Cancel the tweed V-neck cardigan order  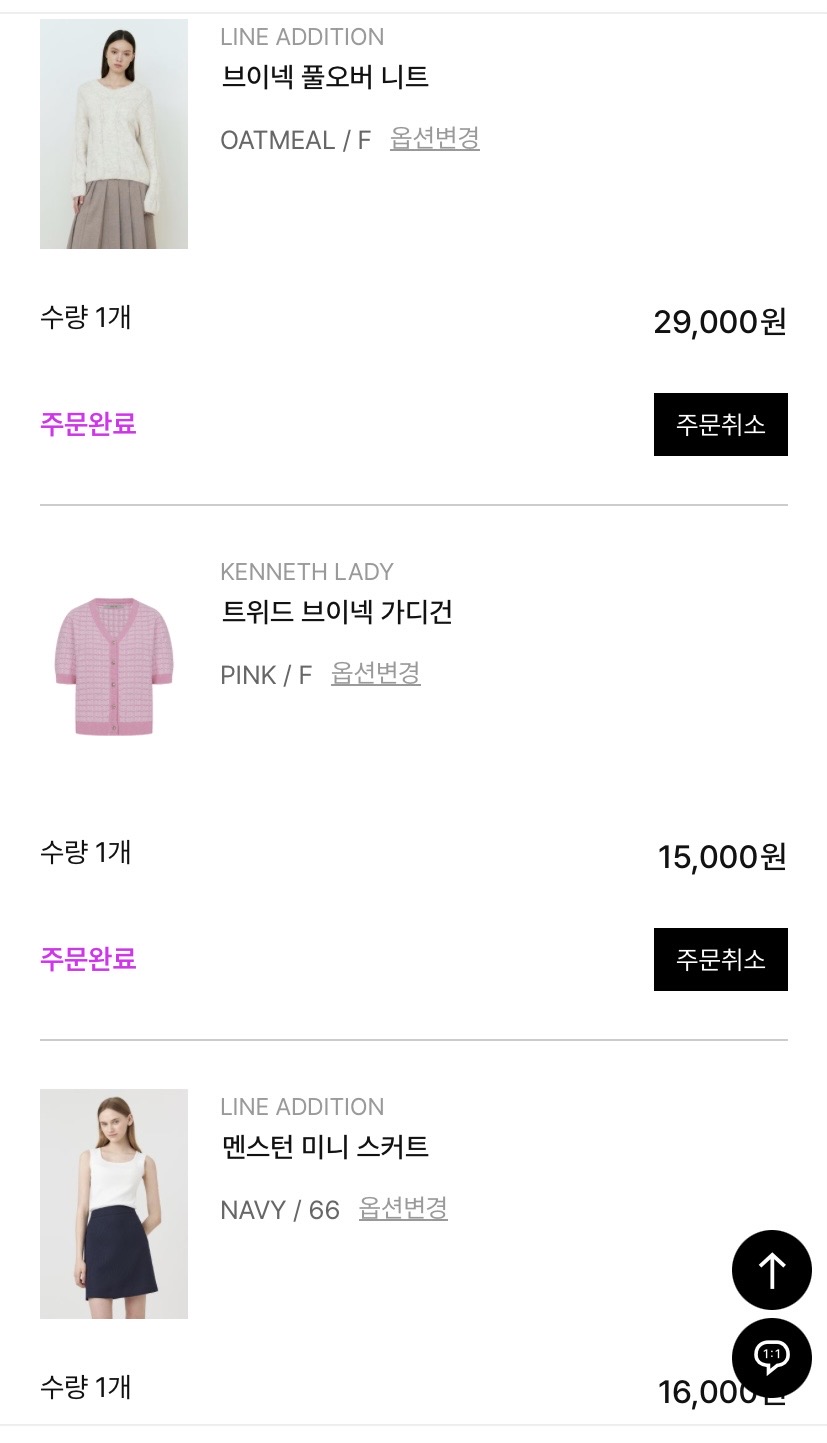tap(720, 959)
